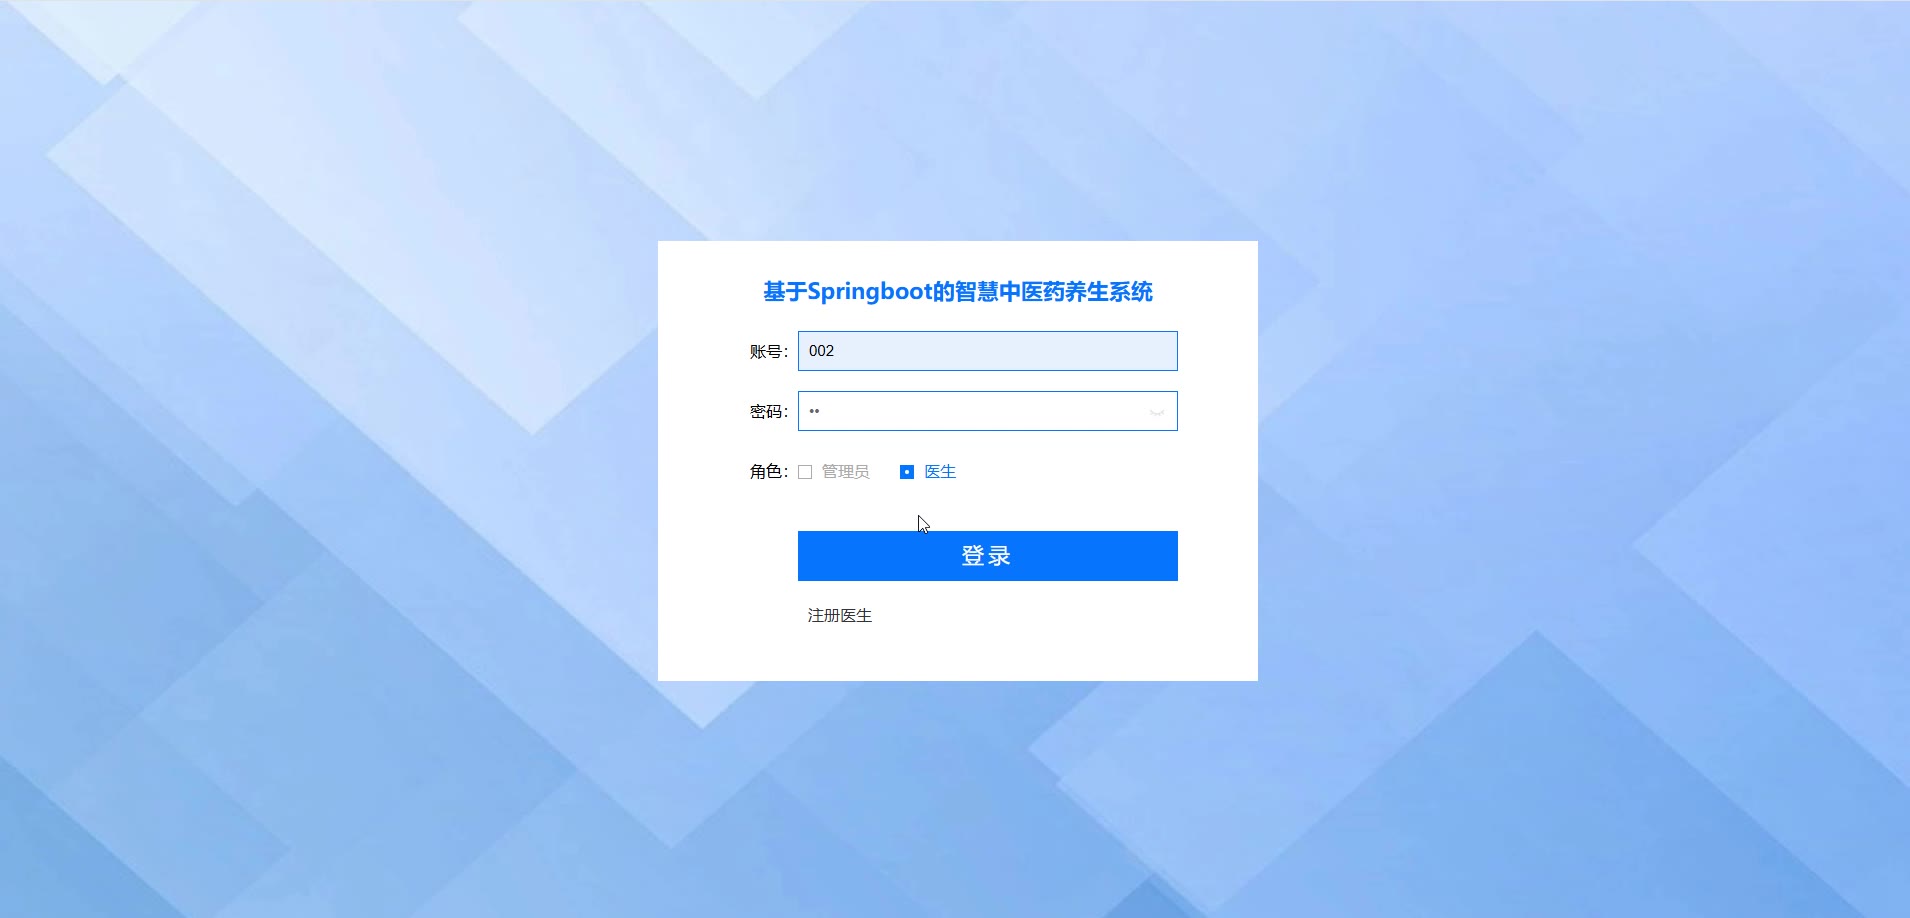The image size is (1910, 918).
Task: Click the masked password dots
Action: 814,411
